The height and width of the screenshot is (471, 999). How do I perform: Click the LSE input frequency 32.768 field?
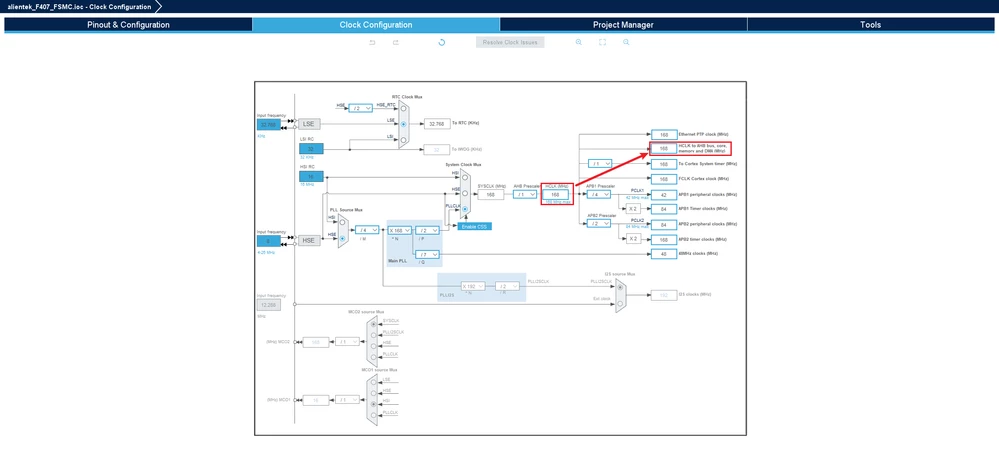coord(269,125)
